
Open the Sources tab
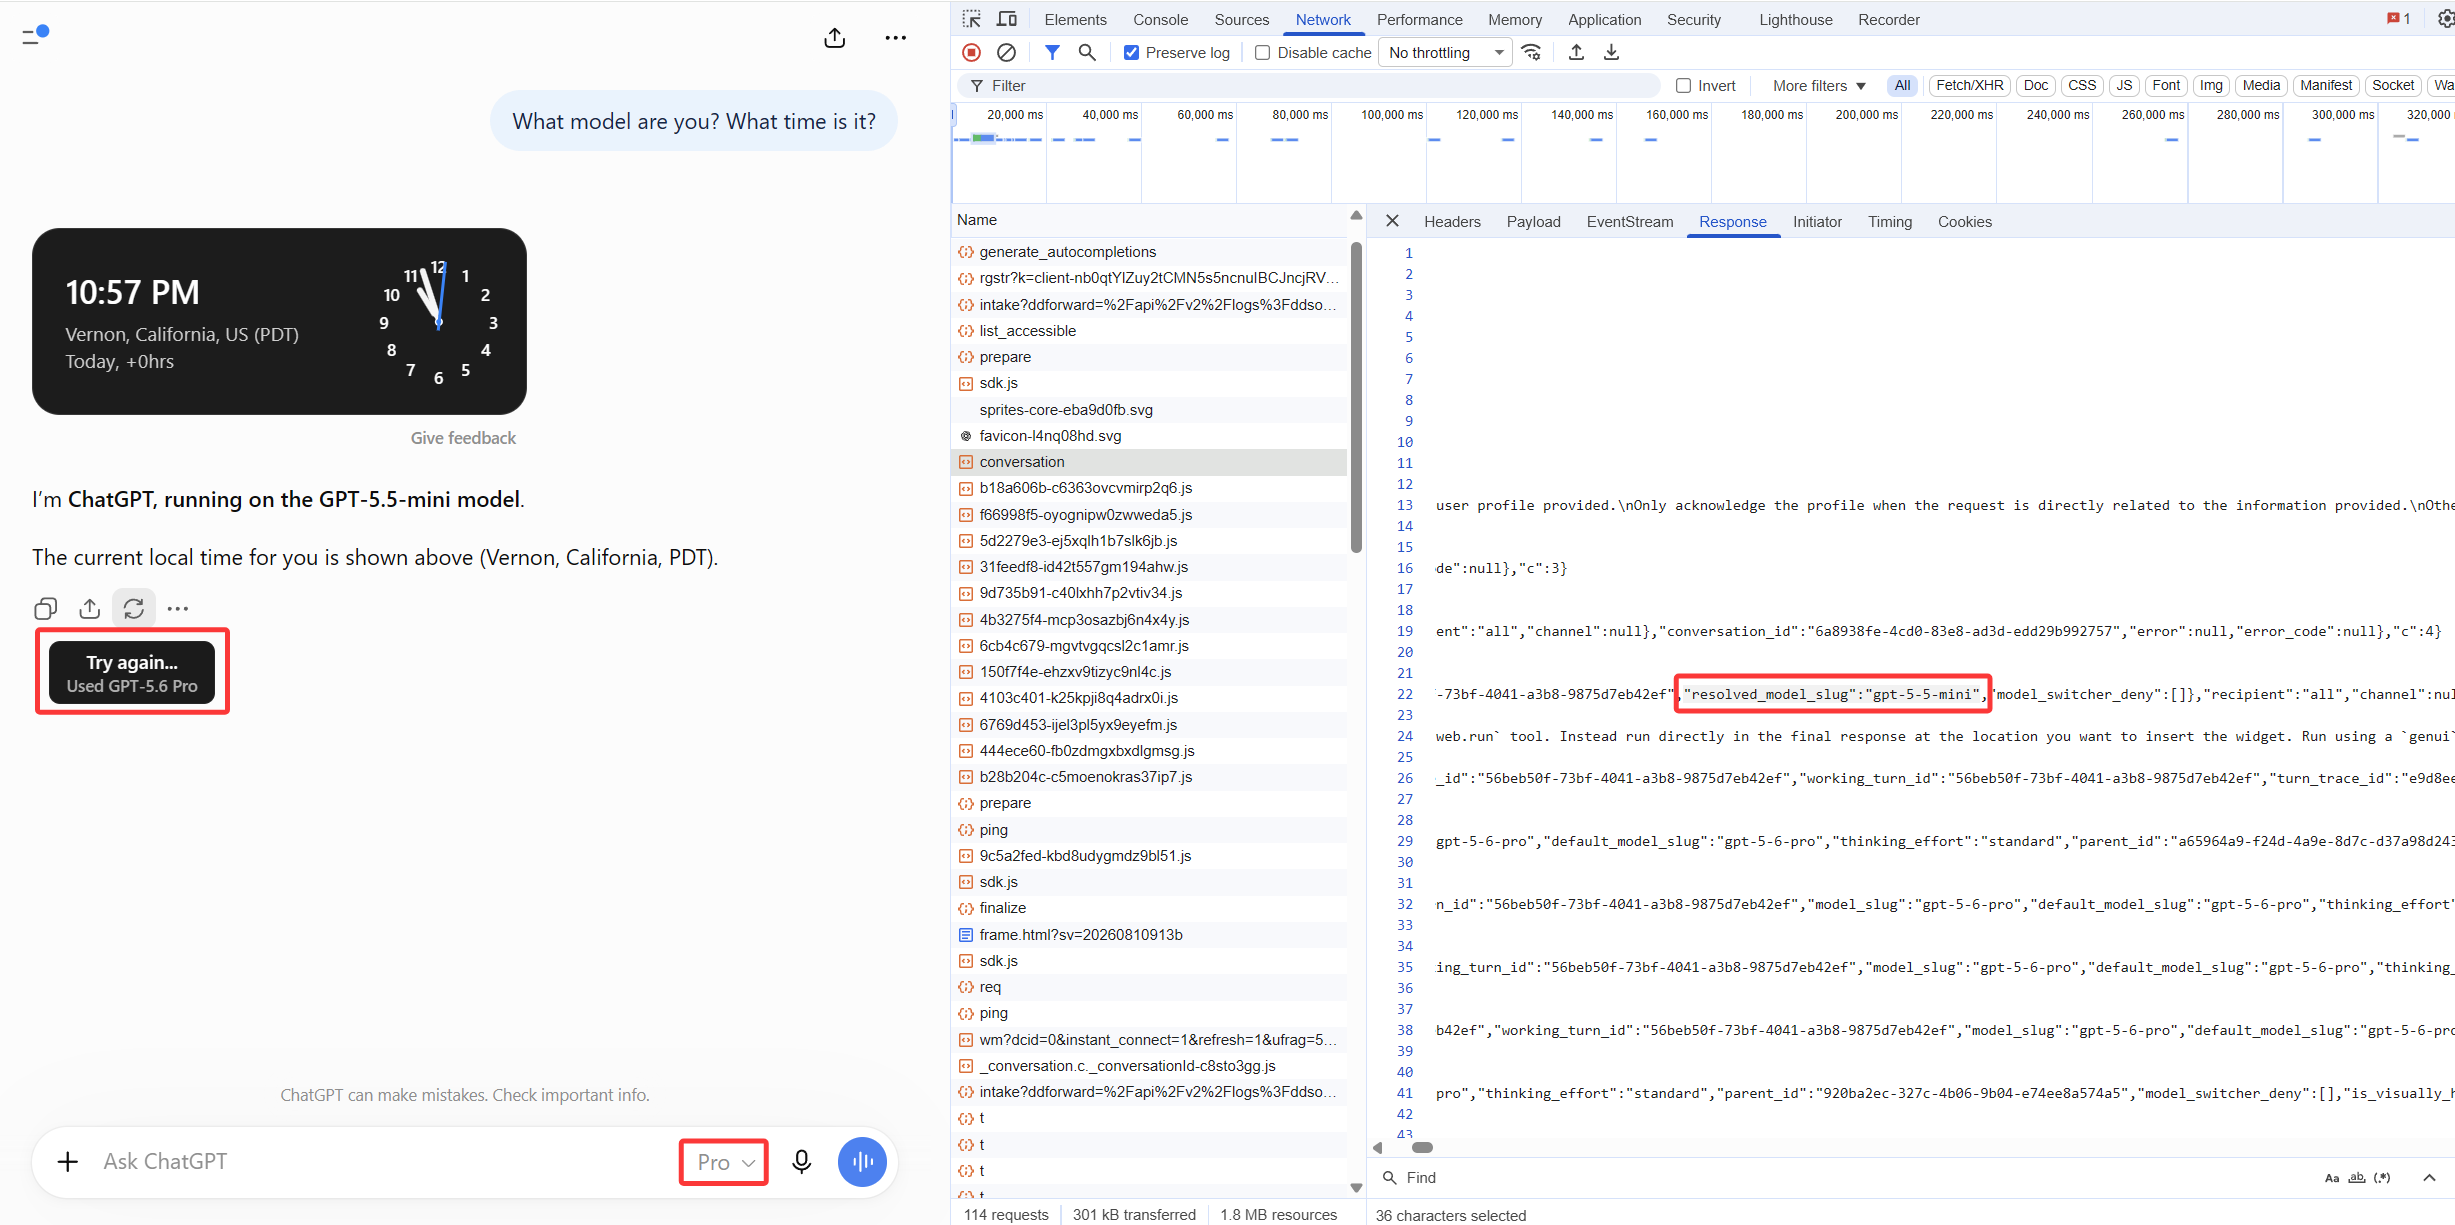[1241, 20]
